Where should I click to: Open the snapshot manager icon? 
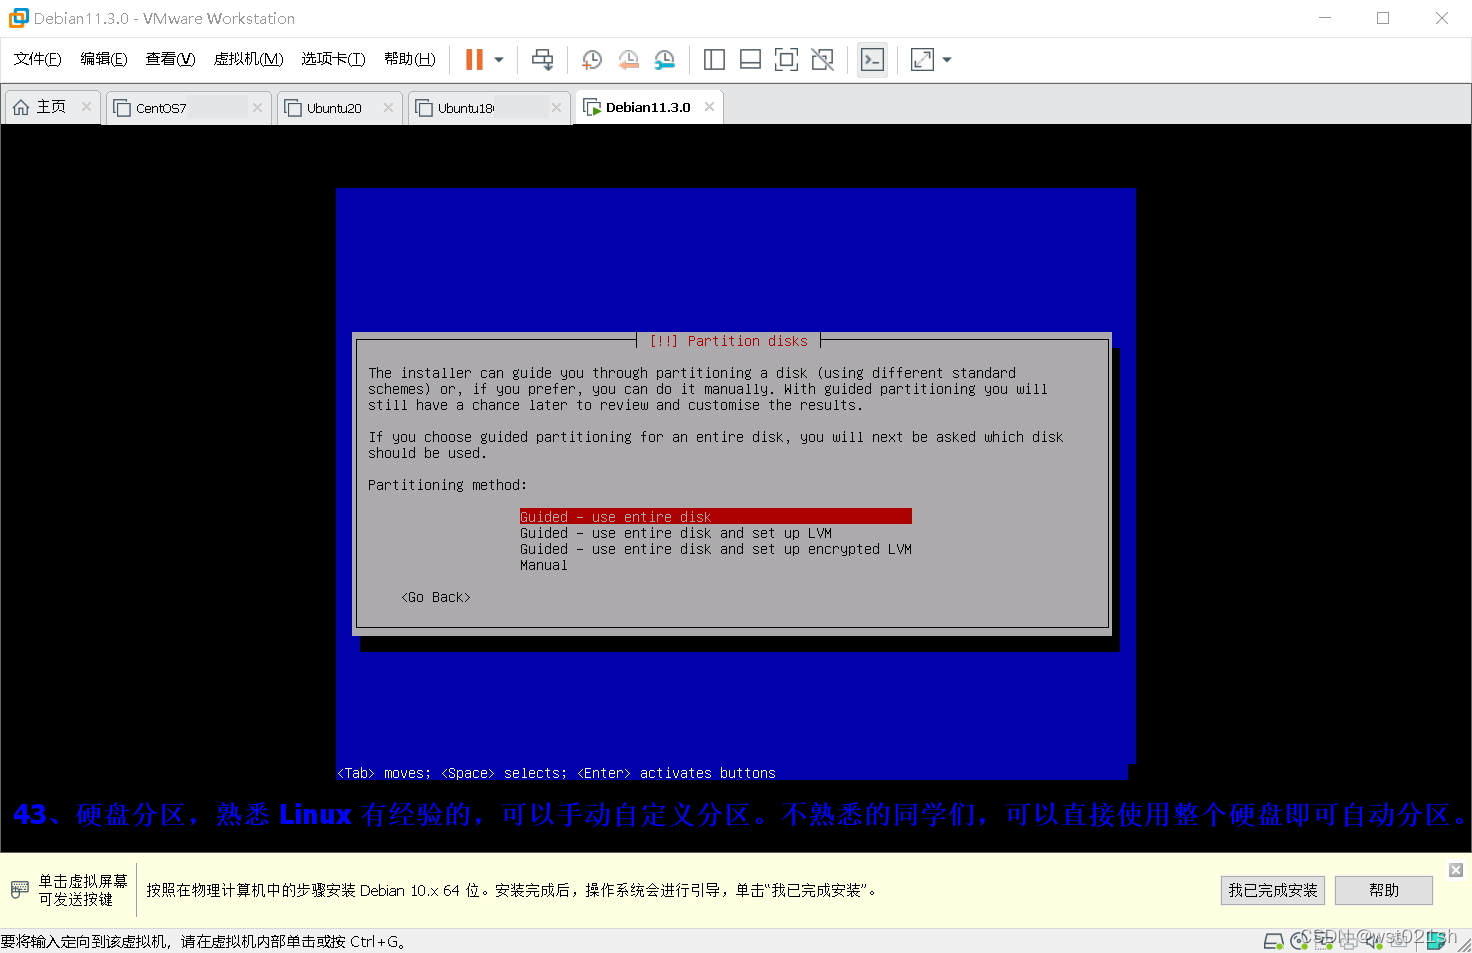664,60
